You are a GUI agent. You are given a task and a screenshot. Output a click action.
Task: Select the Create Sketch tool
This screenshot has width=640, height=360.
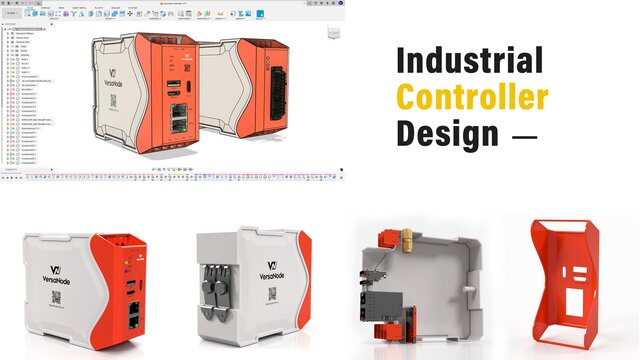[27, 13]
